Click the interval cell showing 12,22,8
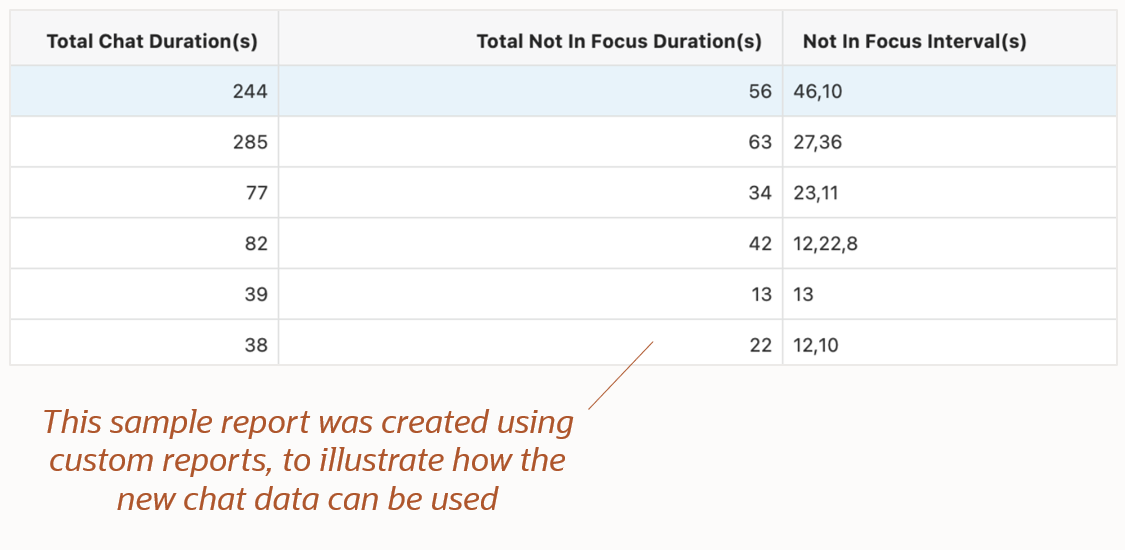This screenshot has width=1125, height=550. tap(825, 243)
